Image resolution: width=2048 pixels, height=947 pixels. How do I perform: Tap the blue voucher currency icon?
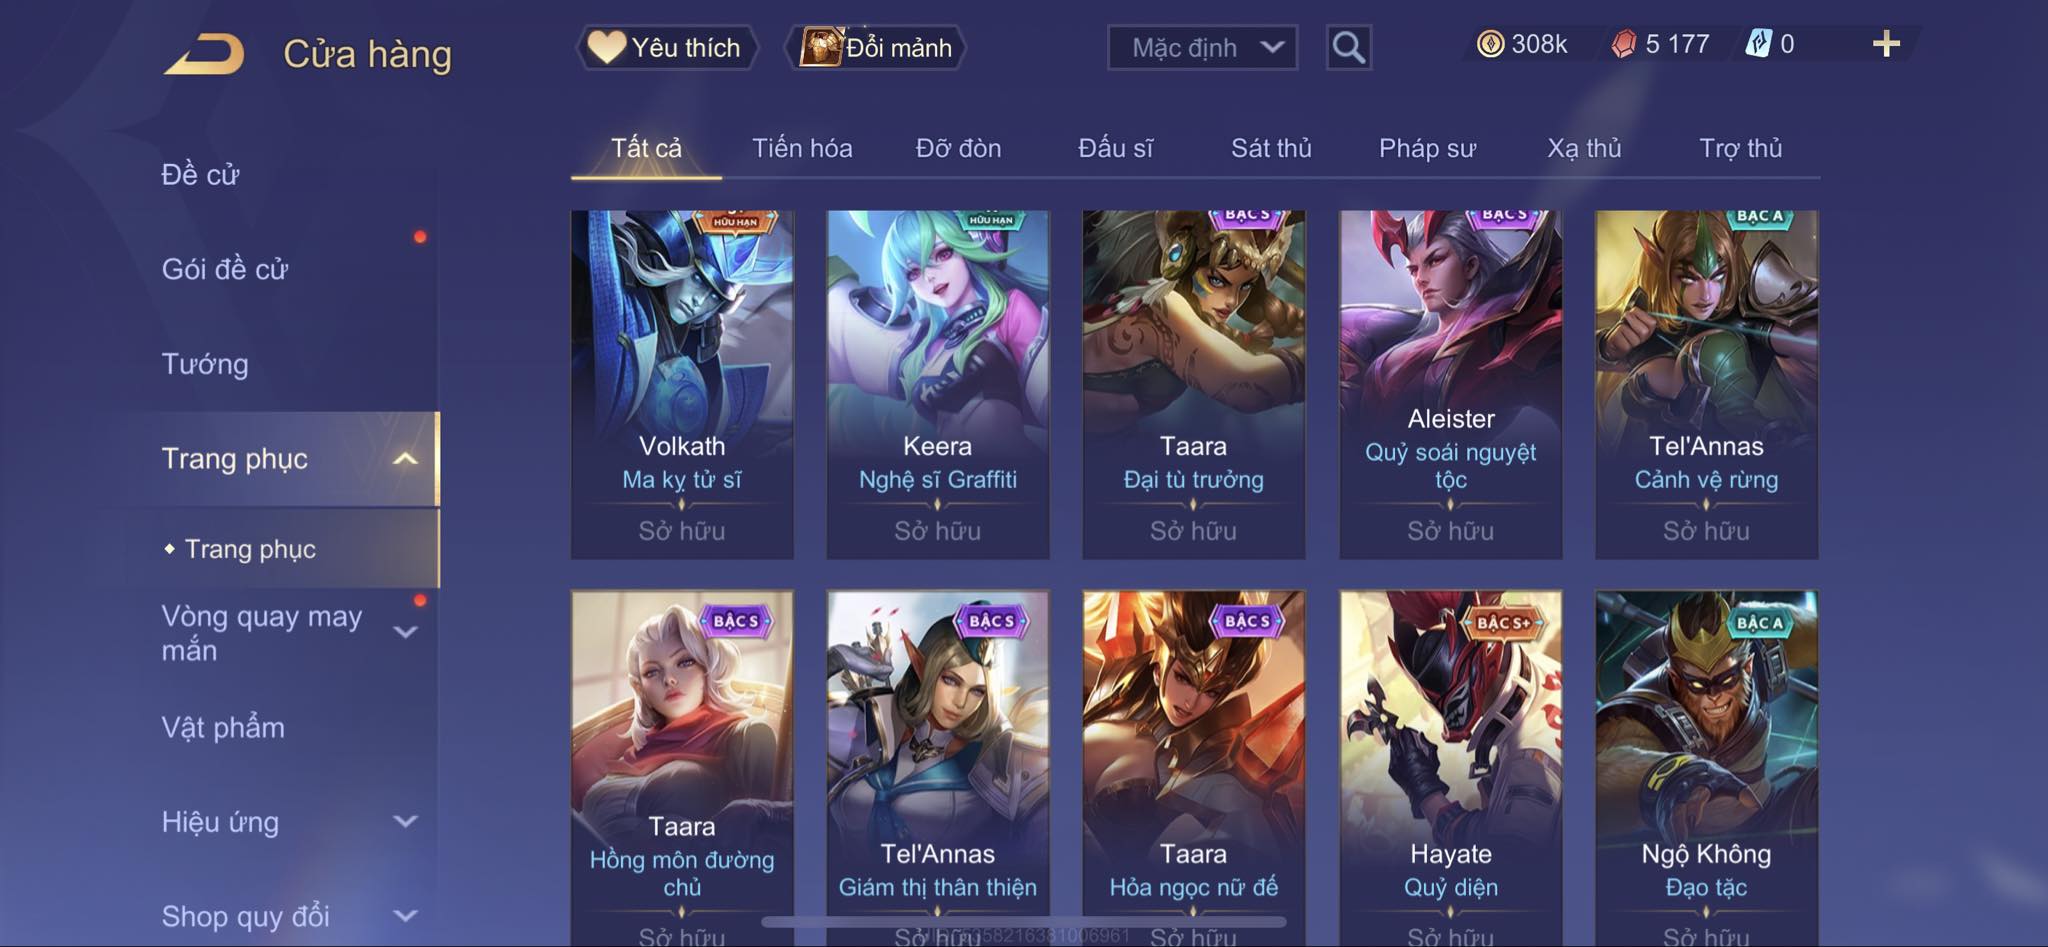click(1759, 44)
